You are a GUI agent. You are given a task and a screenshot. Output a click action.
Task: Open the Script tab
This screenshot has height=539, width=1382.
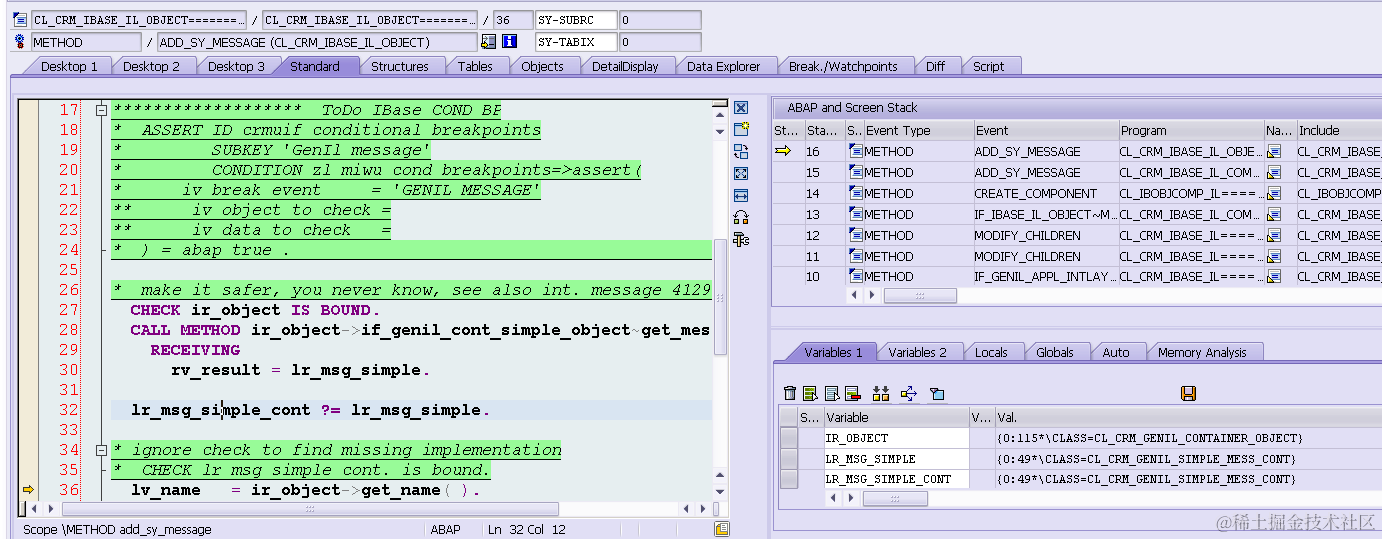[x=989, y=66]
